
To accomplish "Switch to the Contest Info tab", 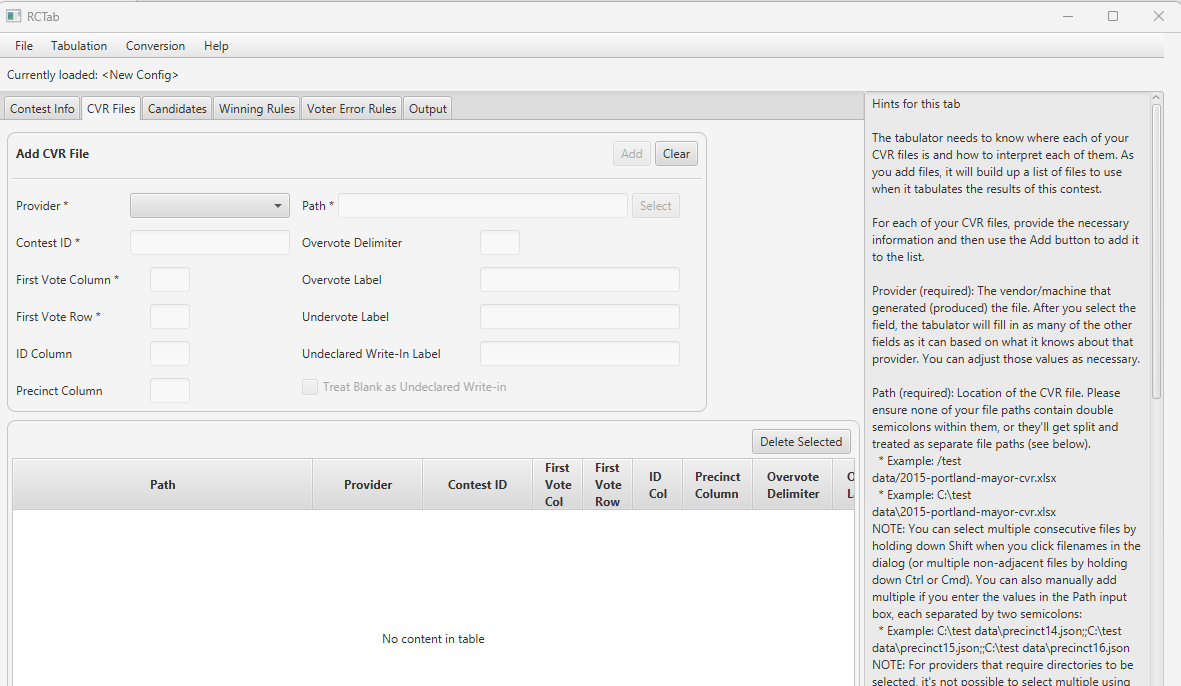I will click(x=42, y=108).
